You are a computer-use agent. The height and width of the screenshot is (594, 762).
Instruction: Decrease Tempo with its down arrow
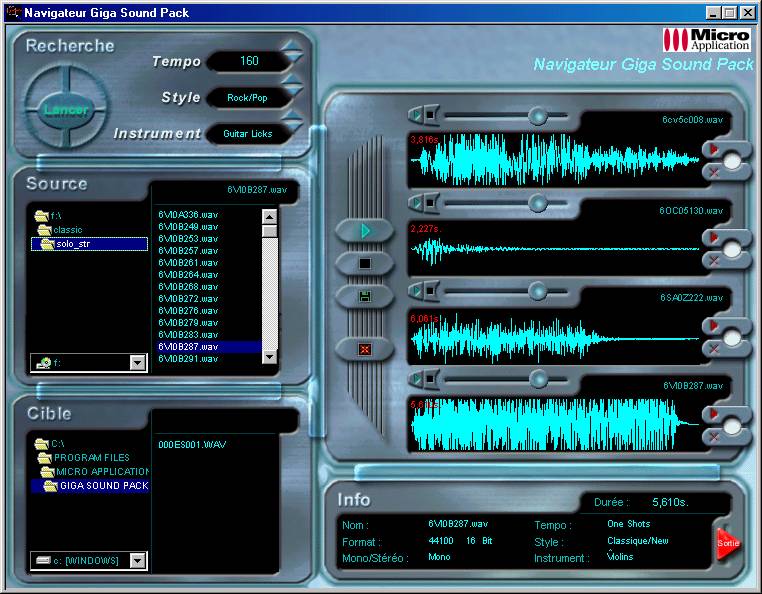[293, 59]
